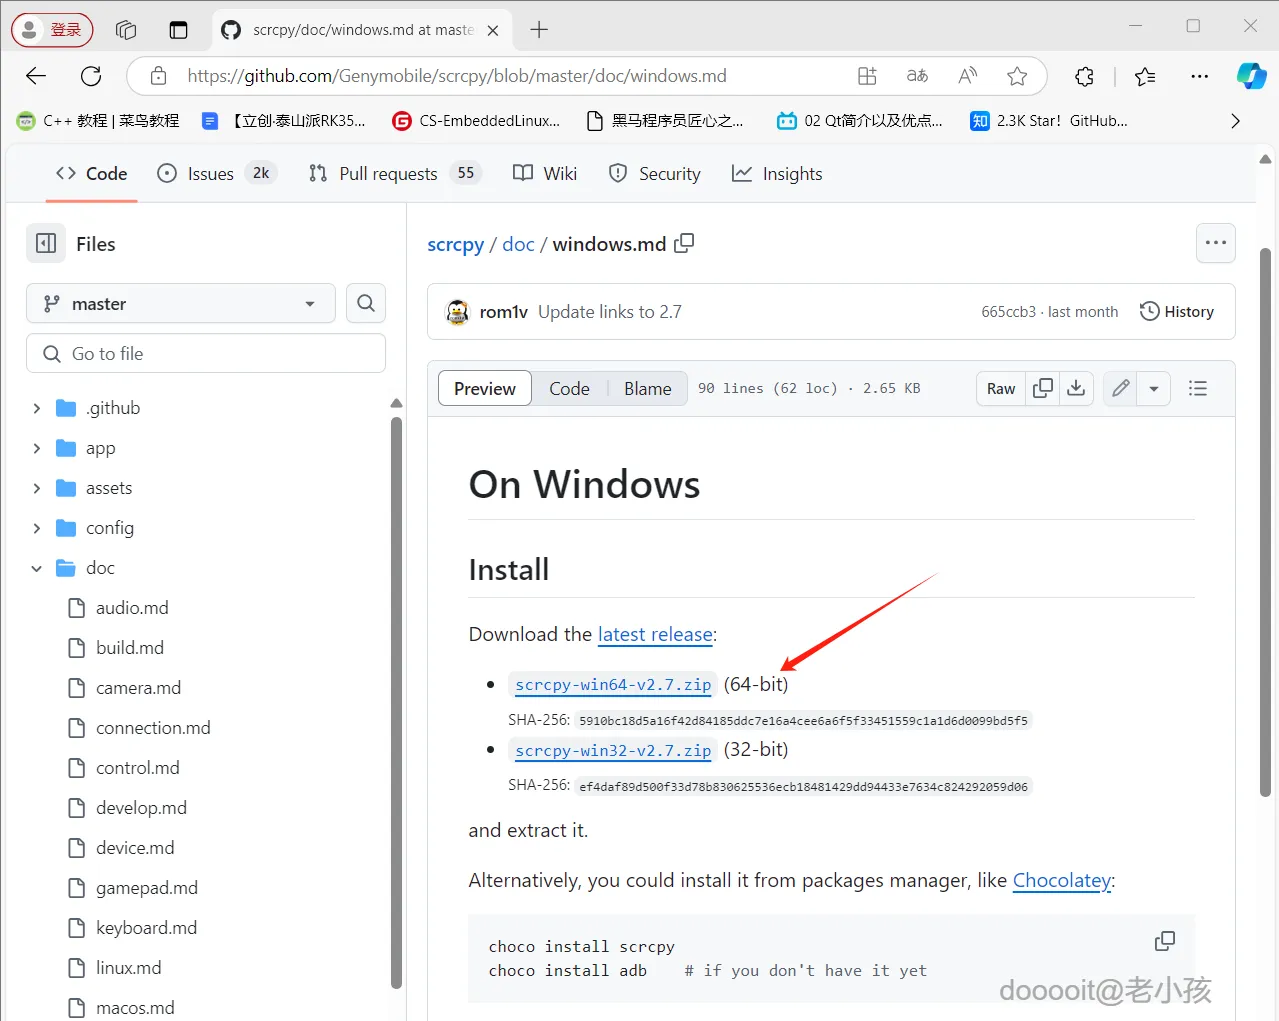Click the search files magnifier button

coord(366,303)
